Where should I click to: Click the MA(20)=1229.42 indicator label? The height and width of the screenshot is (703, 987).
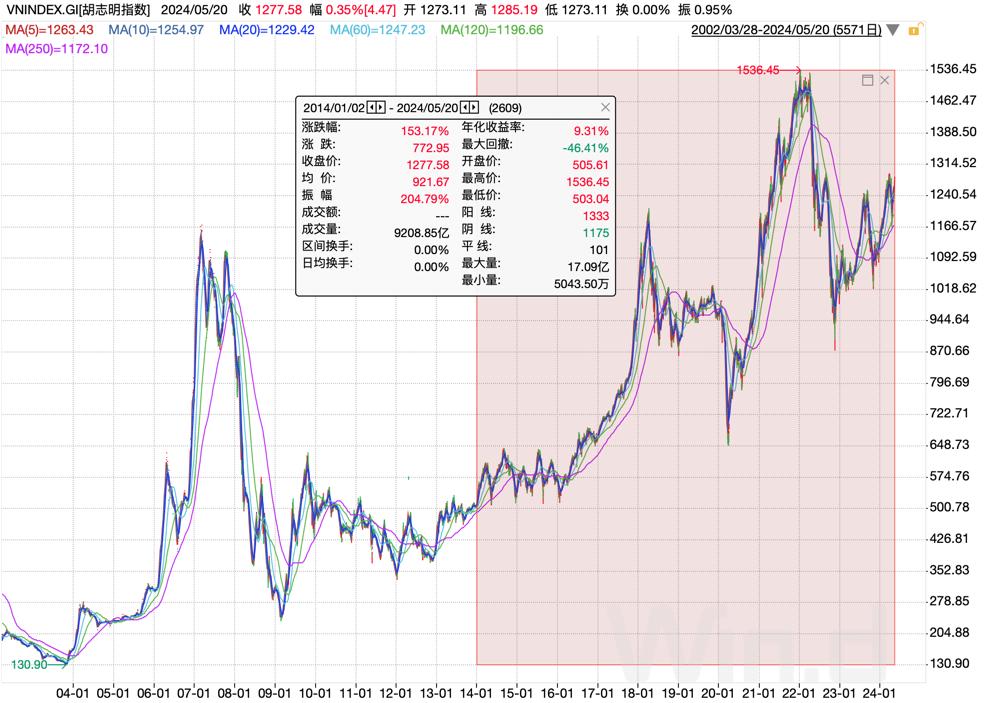(267, 30)
